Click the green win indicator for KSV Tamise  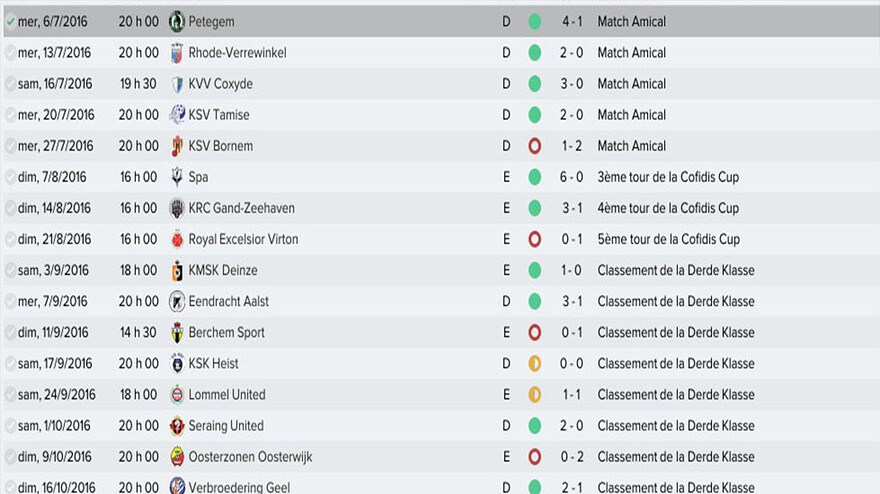(x=535, y=115)
